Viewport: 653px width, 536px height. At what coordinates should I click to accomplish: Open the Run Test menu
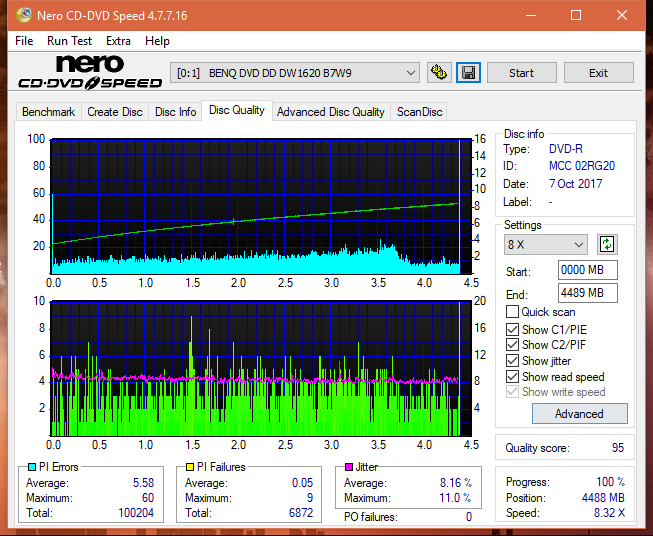point(69,41)
